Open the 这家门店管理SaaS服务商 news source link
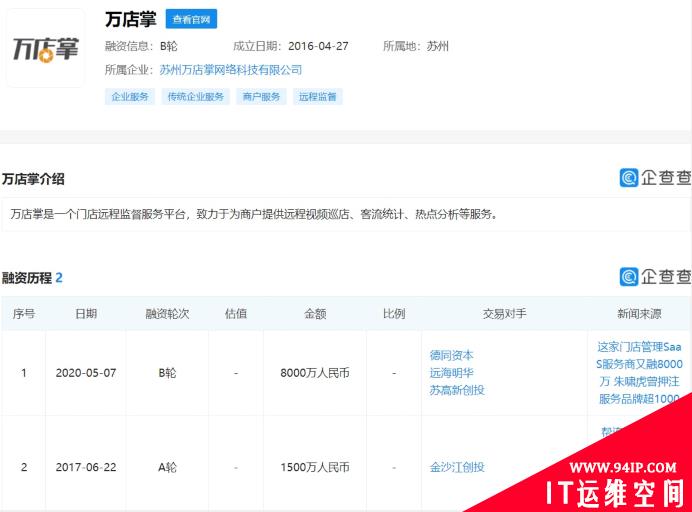The width and height of the screenshot is (692, 512). pos(639,373)
